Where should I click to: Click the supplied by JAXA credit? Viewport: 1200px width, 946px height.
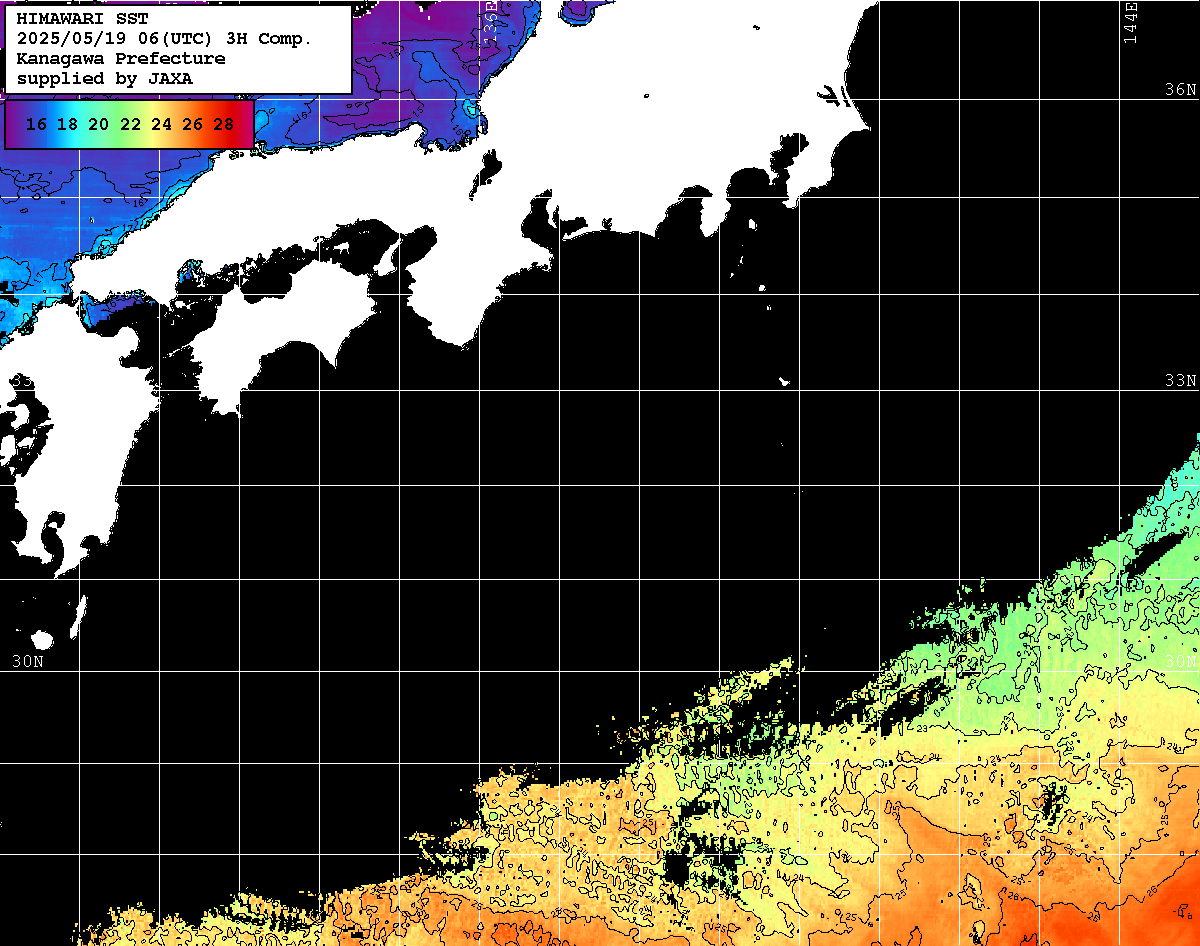105,78
